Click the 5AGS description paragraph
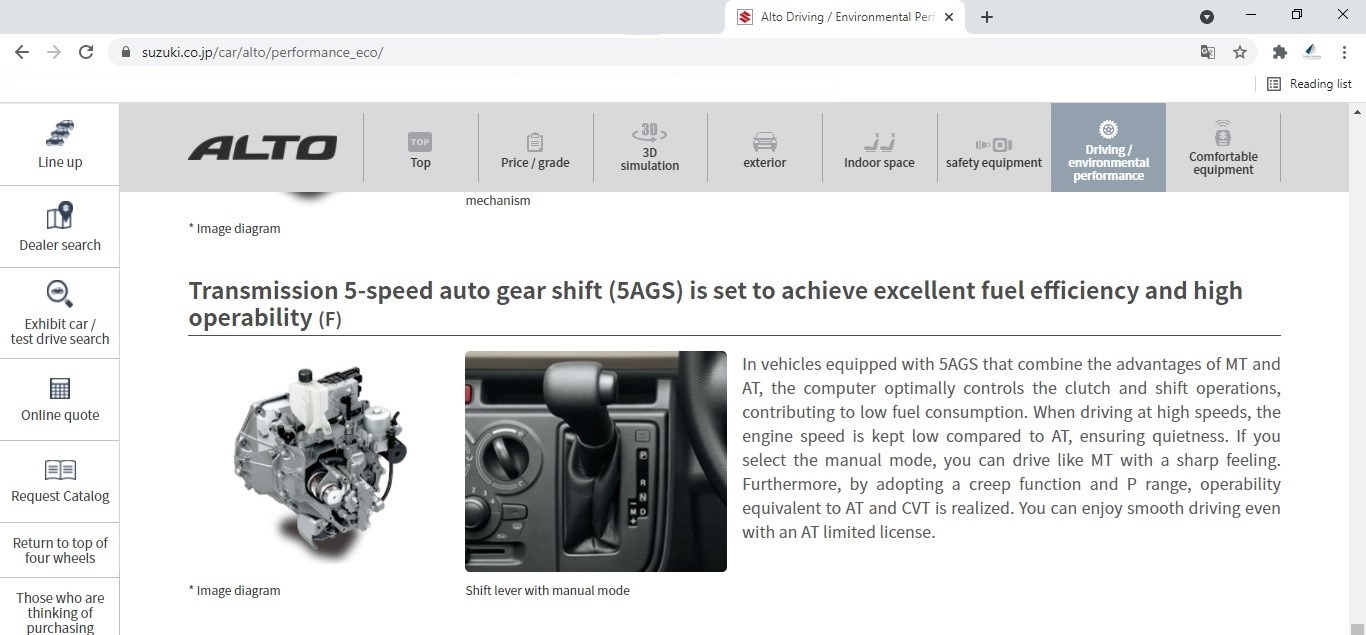The height and width of the screenshot is (635, 1366). 1011,448
